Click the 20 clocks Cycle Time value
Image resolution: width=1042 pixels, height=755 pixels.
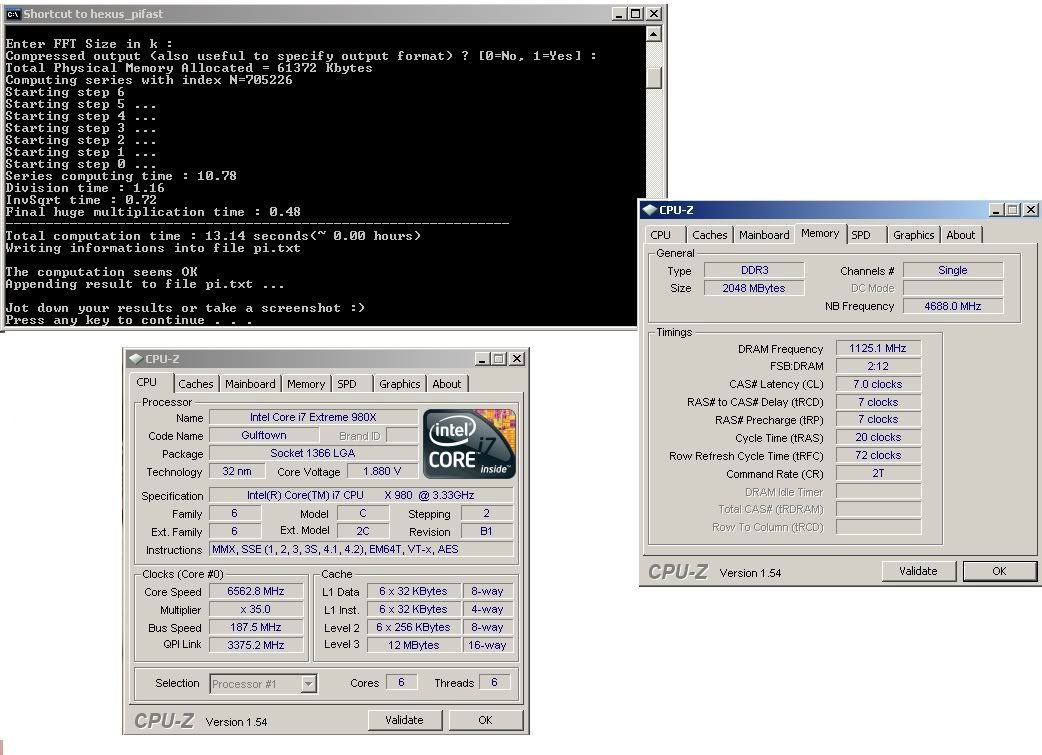point(878,437)
